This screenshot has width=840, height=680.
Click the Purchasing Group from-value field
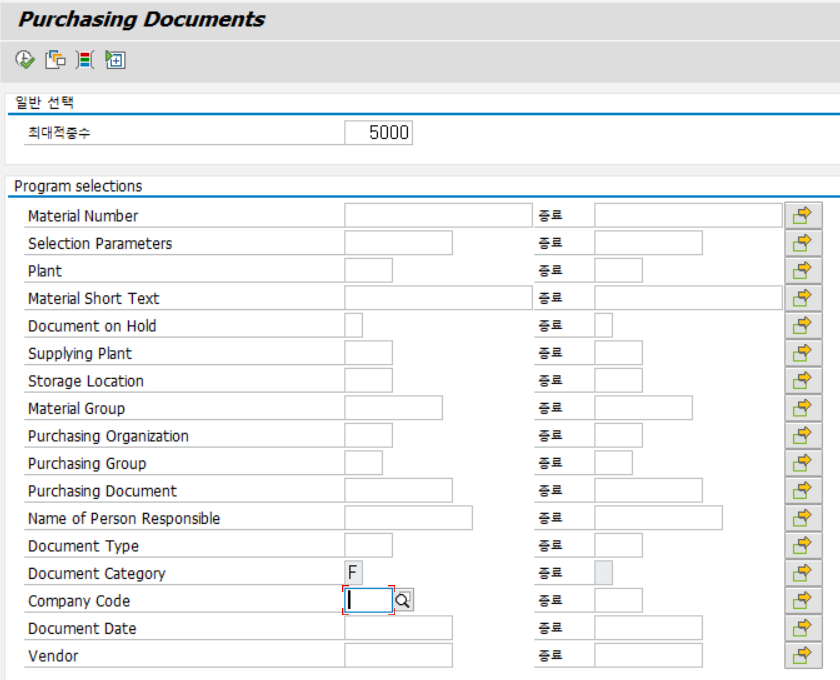(363, 463)
